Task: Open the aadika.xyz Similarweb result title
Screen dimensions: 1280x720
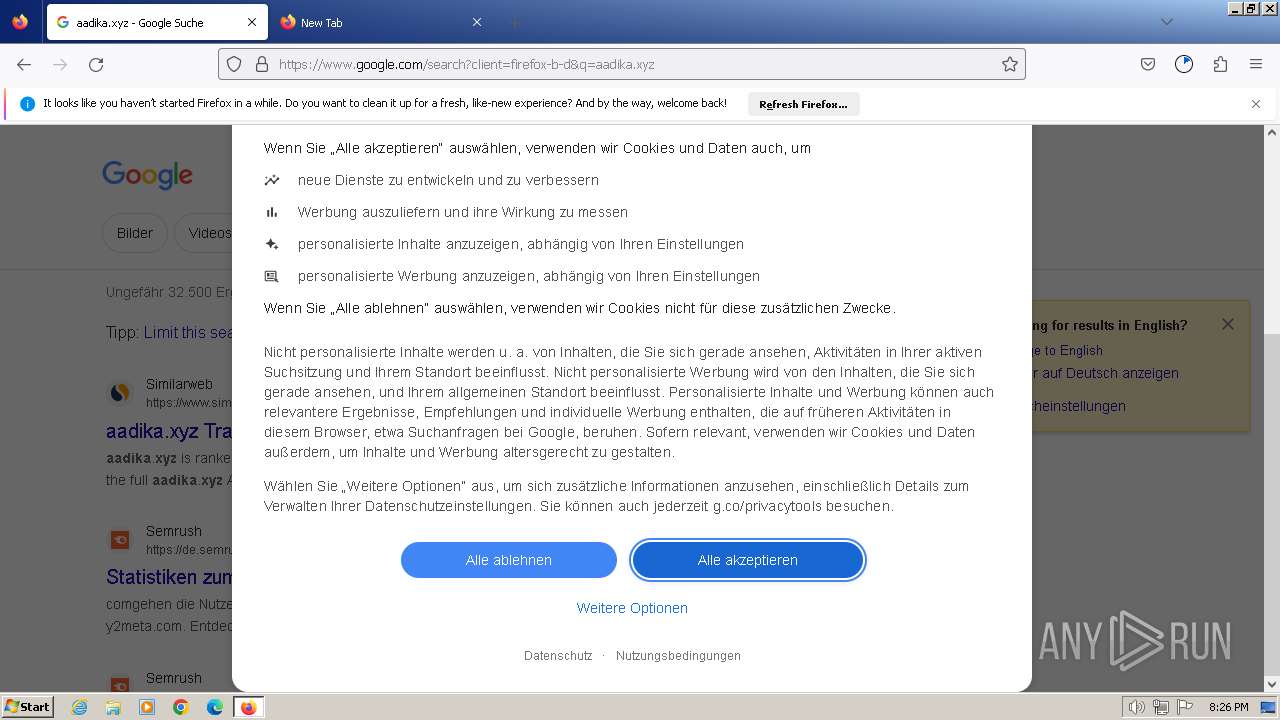Action: point(169,431)
